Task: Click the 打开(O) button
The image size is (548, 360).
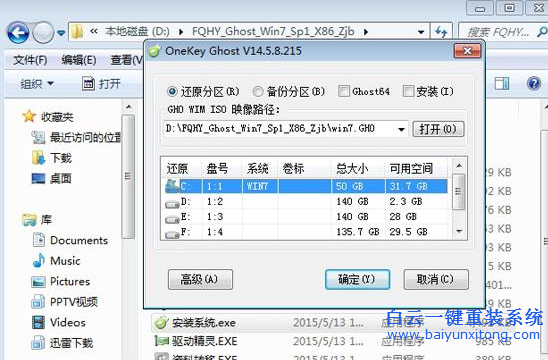Action: (x=438, y=129)
